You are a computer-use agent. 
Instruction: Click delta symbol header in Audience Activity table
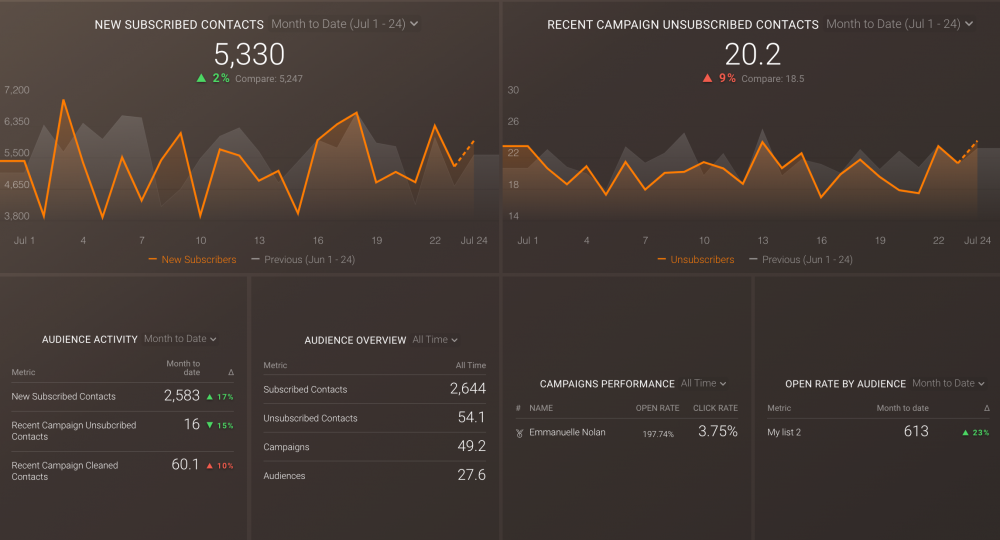(231, 372)
